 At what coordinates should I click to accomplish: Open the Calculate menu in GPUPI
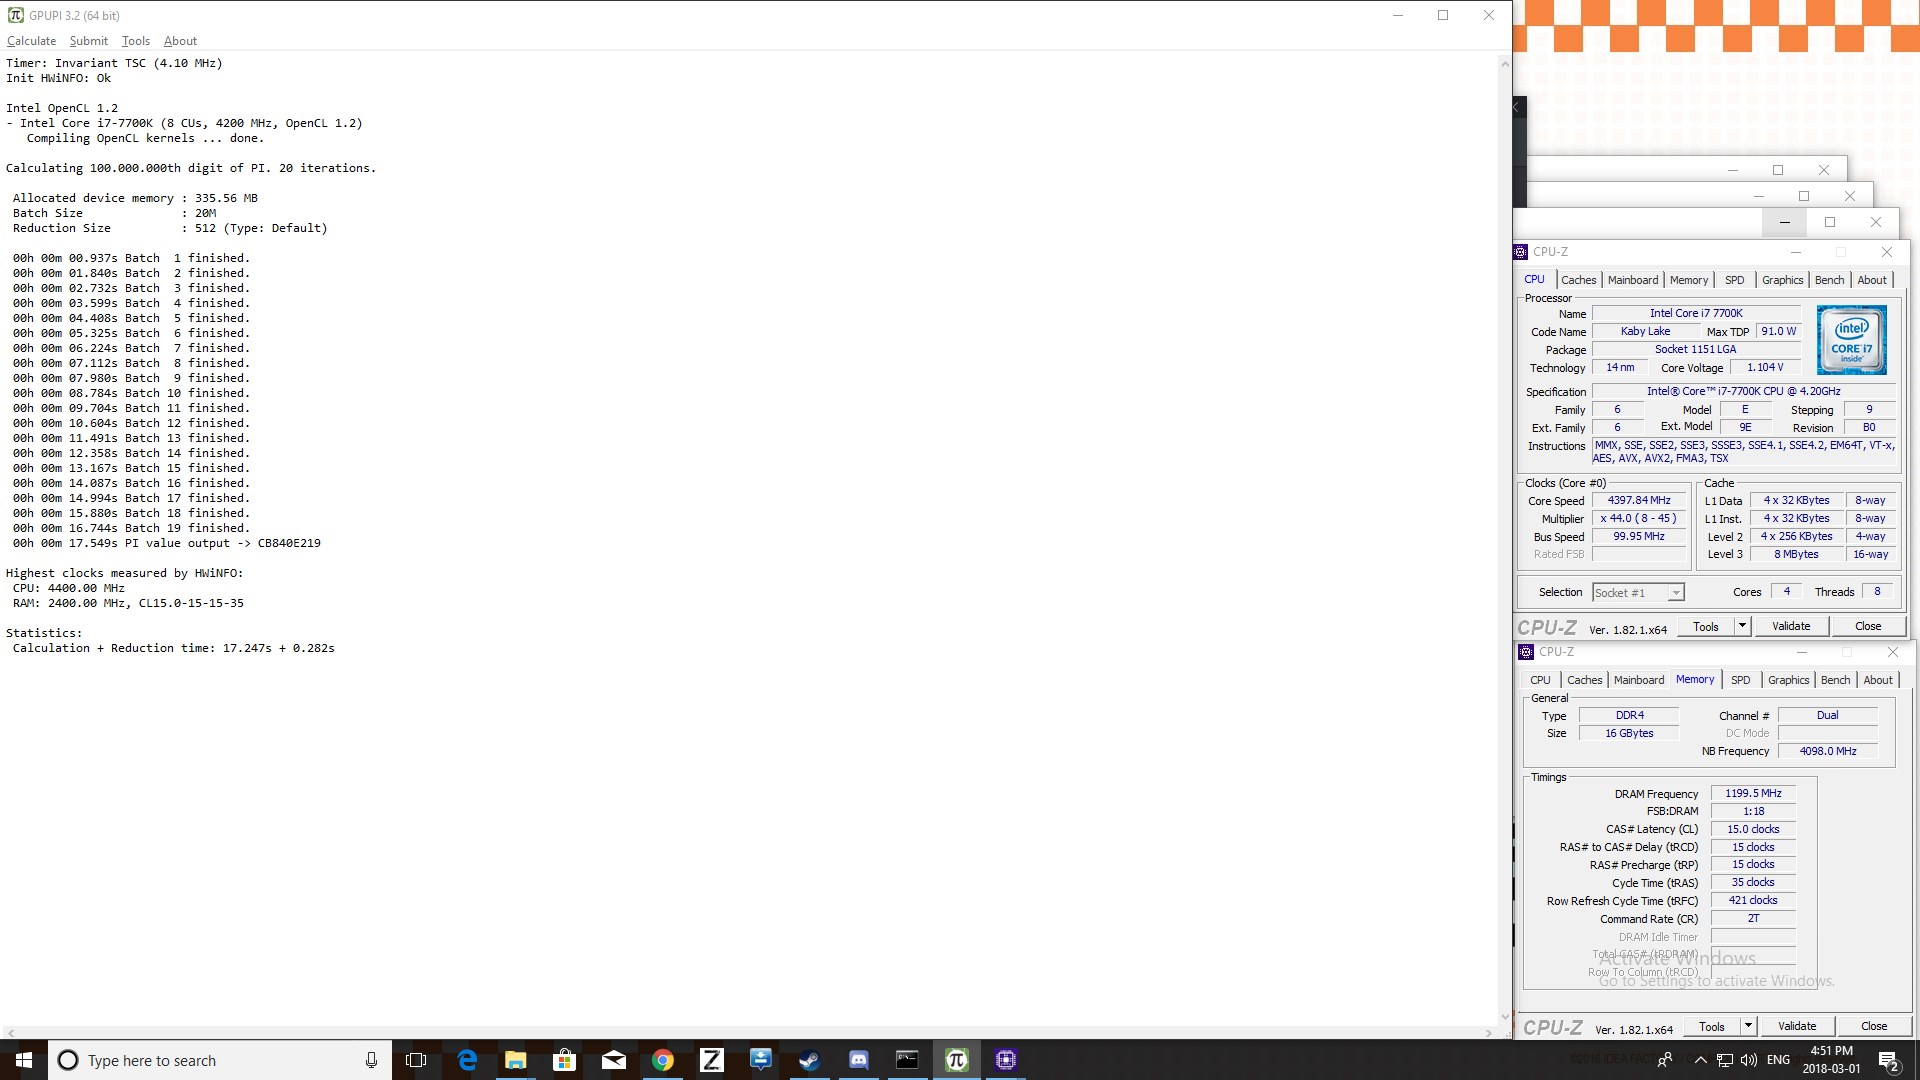[x=31, y=41]
